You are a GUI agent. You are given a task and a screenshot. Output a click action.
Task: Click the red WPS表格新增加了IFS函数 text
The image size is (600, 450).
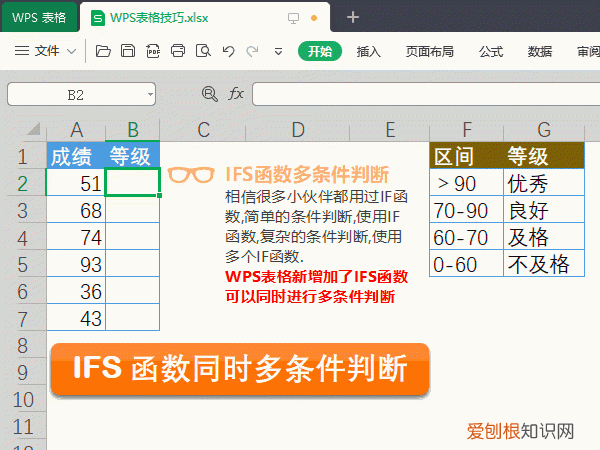coord(316,276)
